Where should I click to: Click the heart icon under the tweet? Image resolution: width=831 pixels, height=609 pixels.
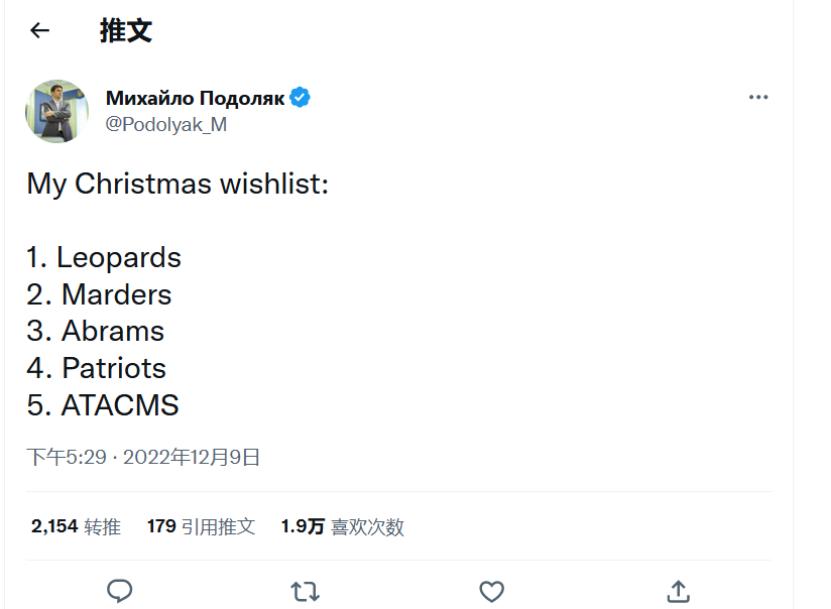(489, 591)
